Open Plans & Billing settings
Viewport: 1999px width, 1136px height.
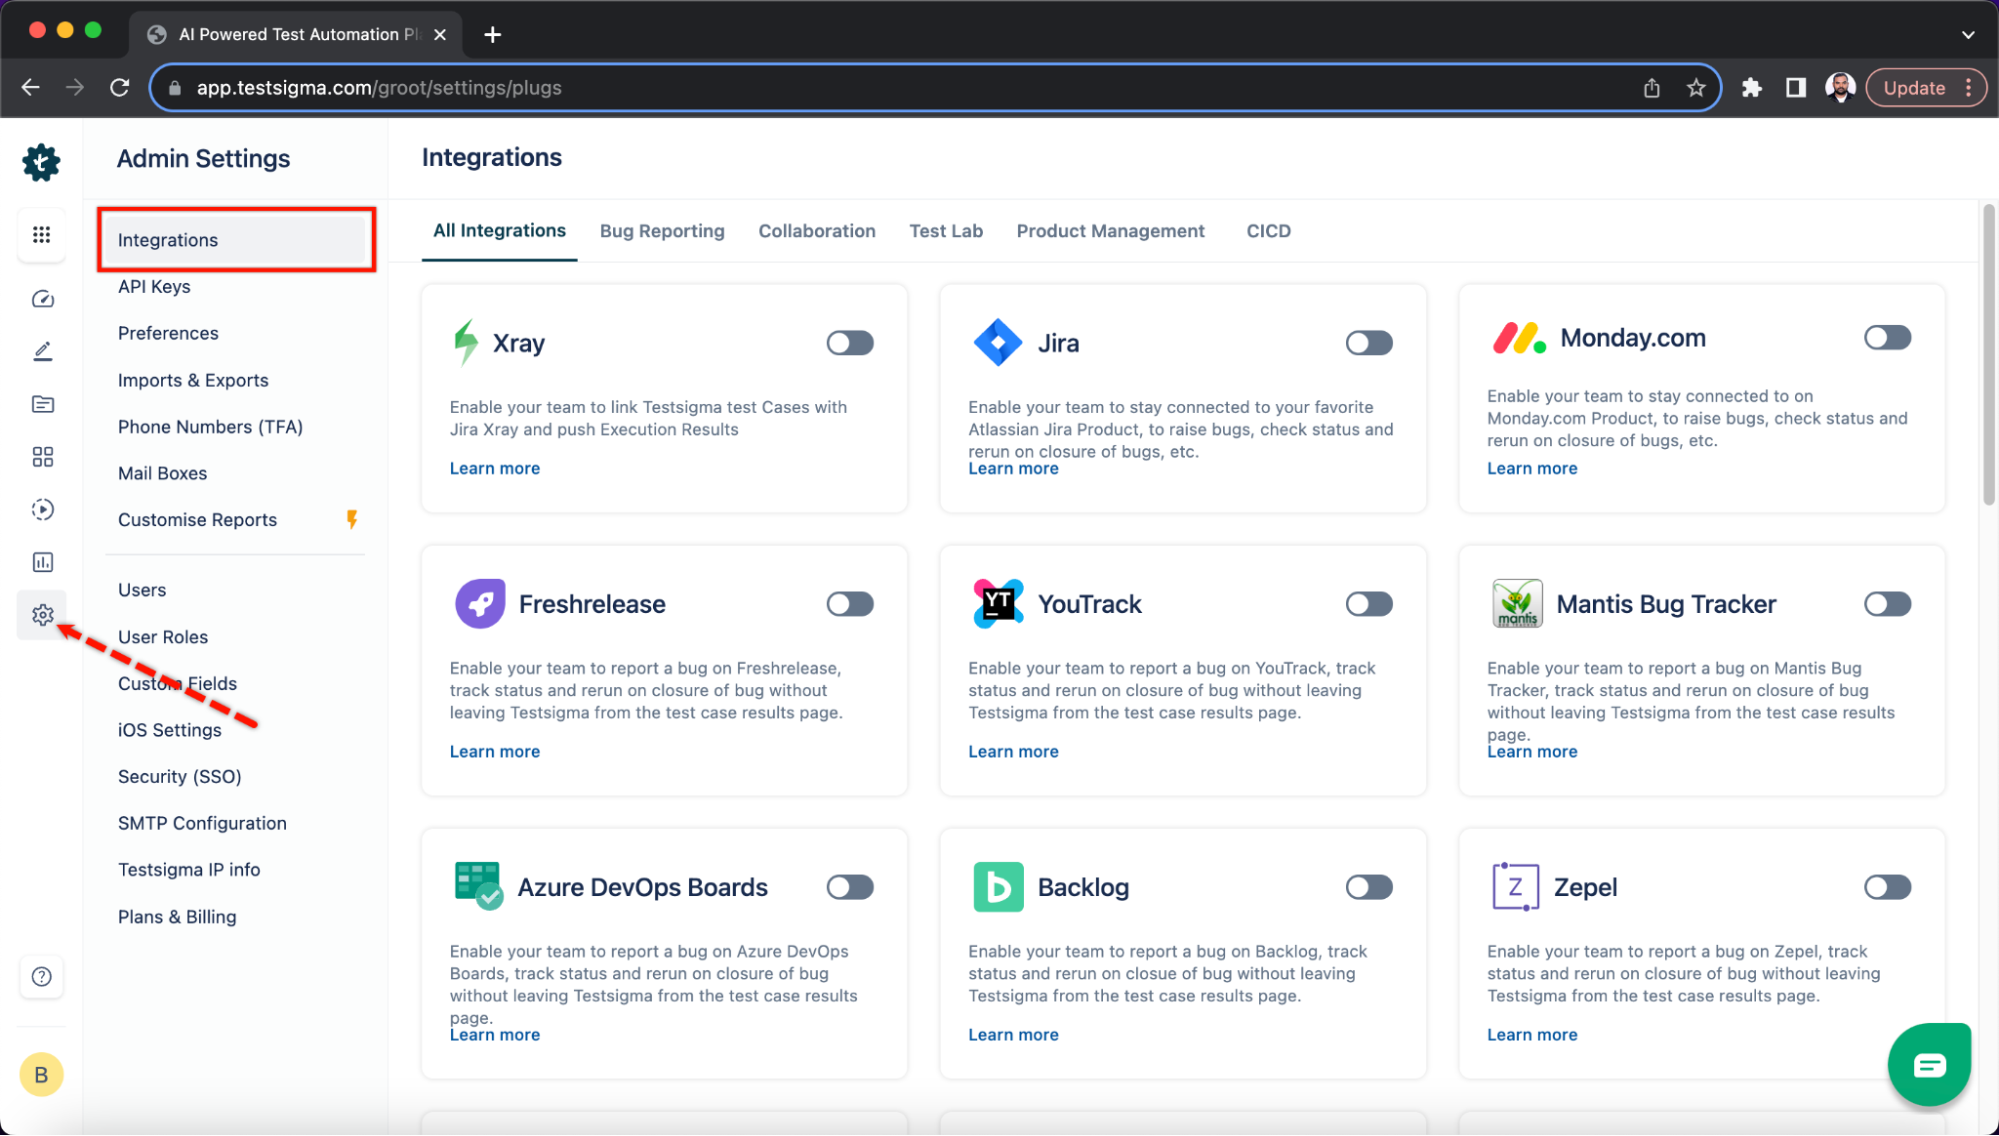coord(177,917)
